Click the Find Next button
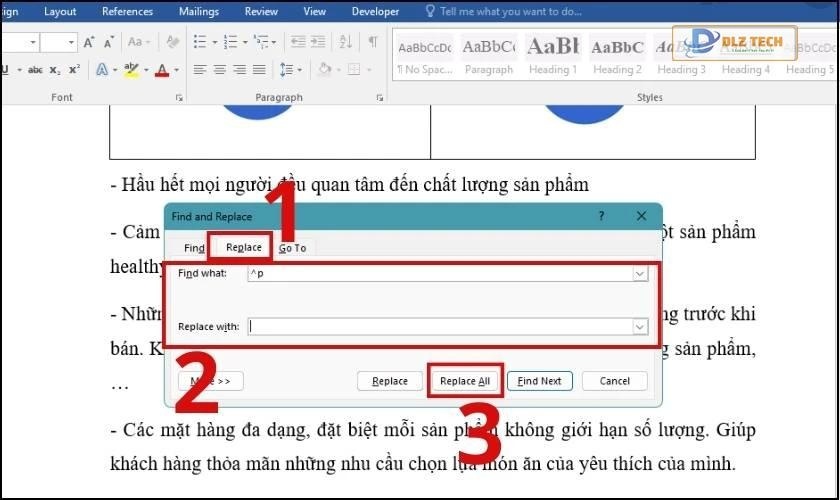The height and width of the screenshot is (500, 840). click(x=540, y=381)
